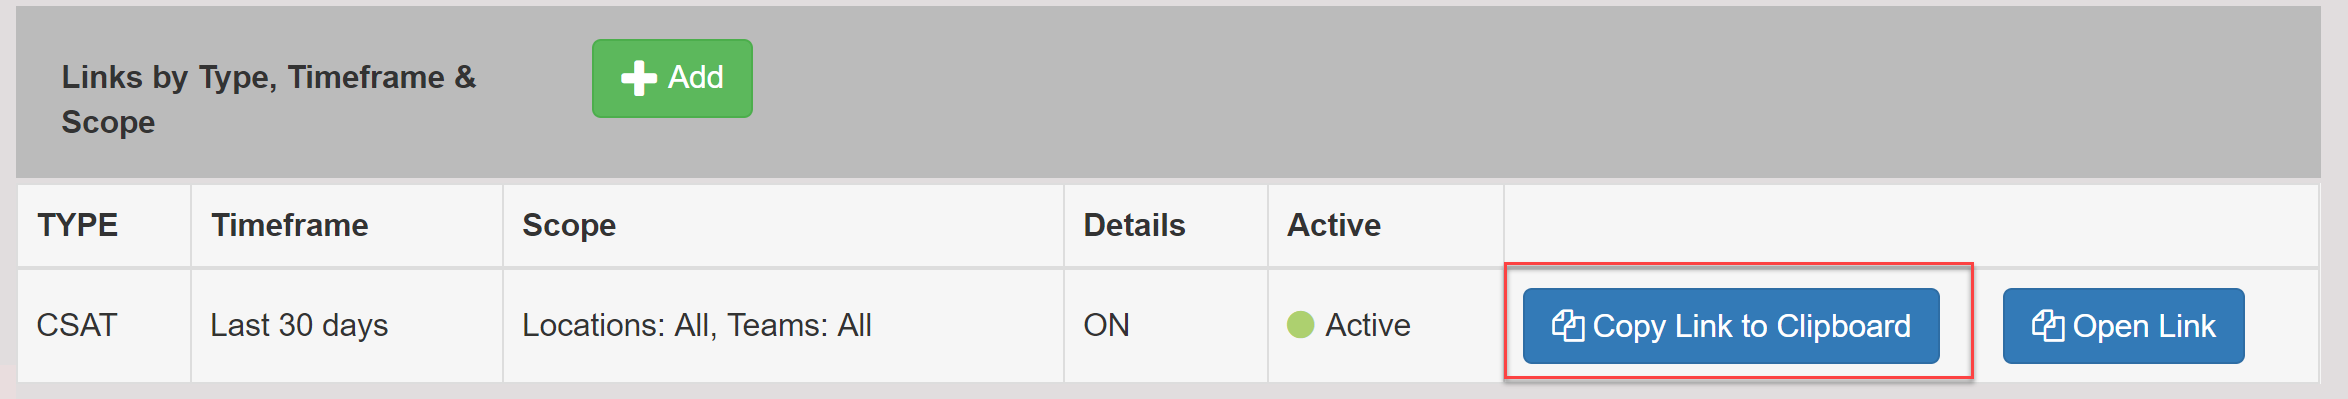
Task: Click the icon on the Open Link button
Action: [2047, 326]
